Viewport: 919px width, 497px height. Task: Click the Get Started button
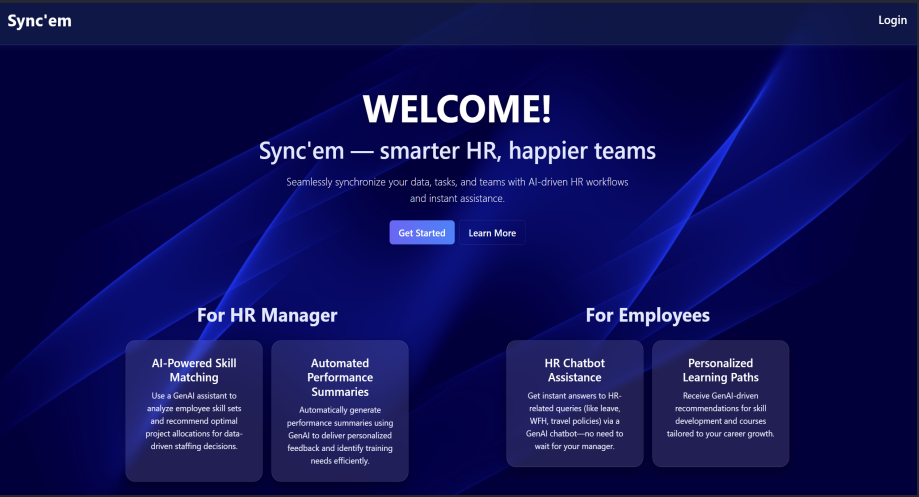[422, 233]
